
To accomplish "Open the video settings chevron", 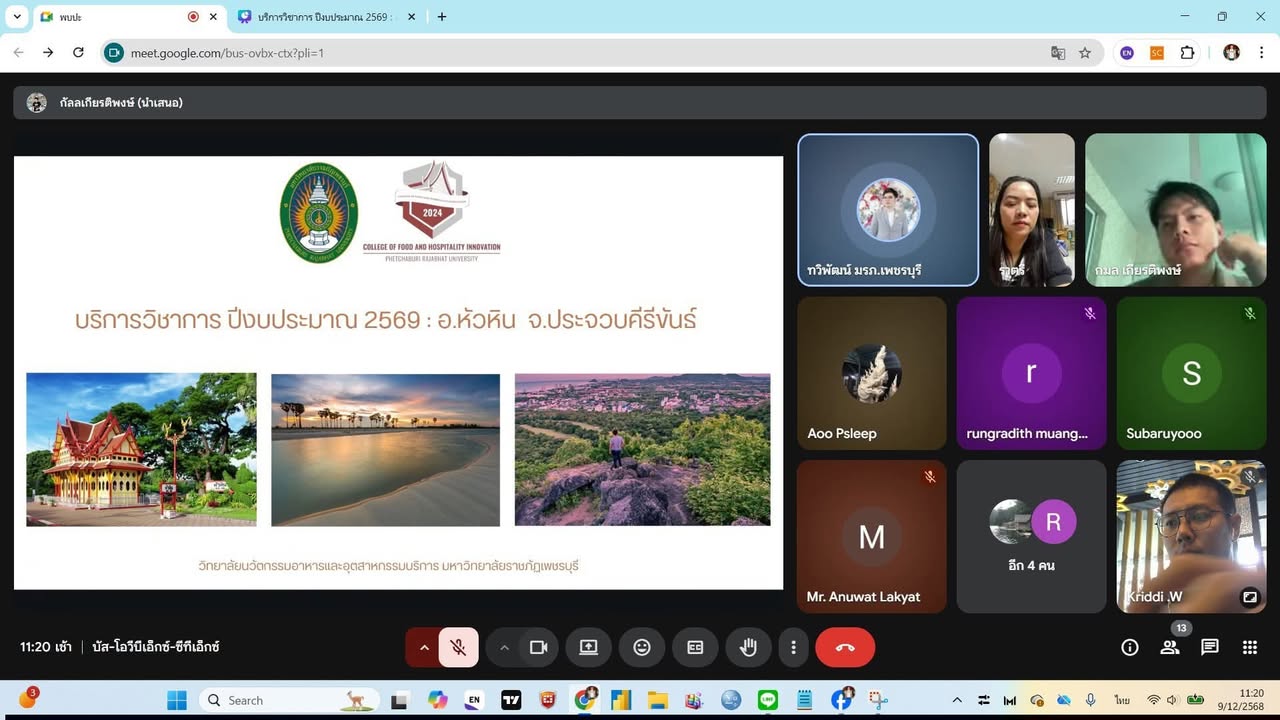I will click(504, 647).
